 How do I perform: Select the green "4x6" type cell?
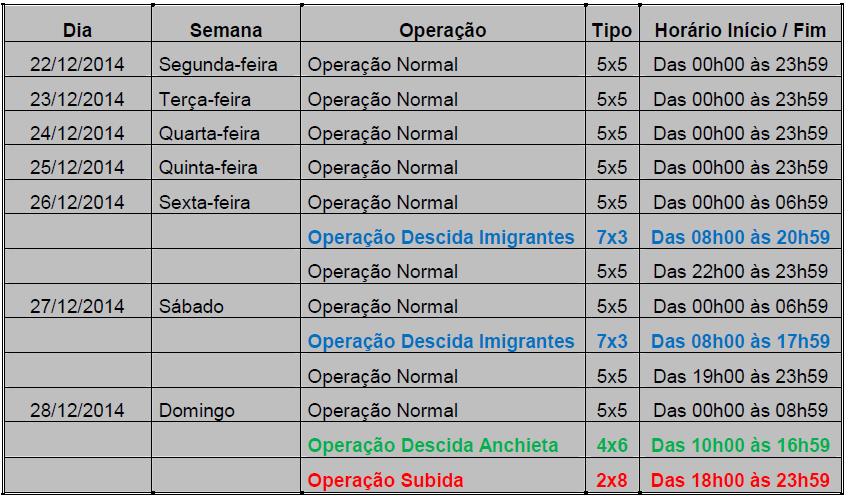tap(611, 445)
